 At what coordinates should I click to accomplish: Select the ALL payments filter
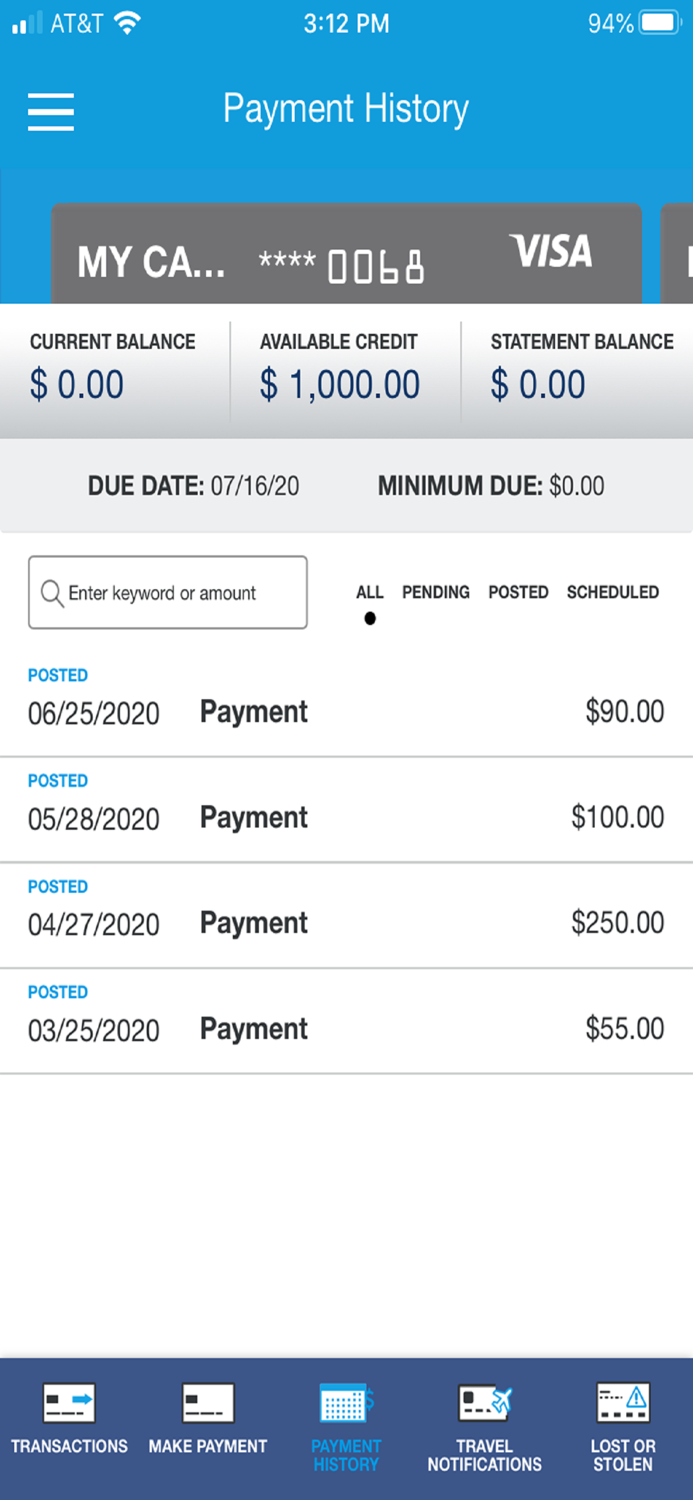tap(369, 592)
